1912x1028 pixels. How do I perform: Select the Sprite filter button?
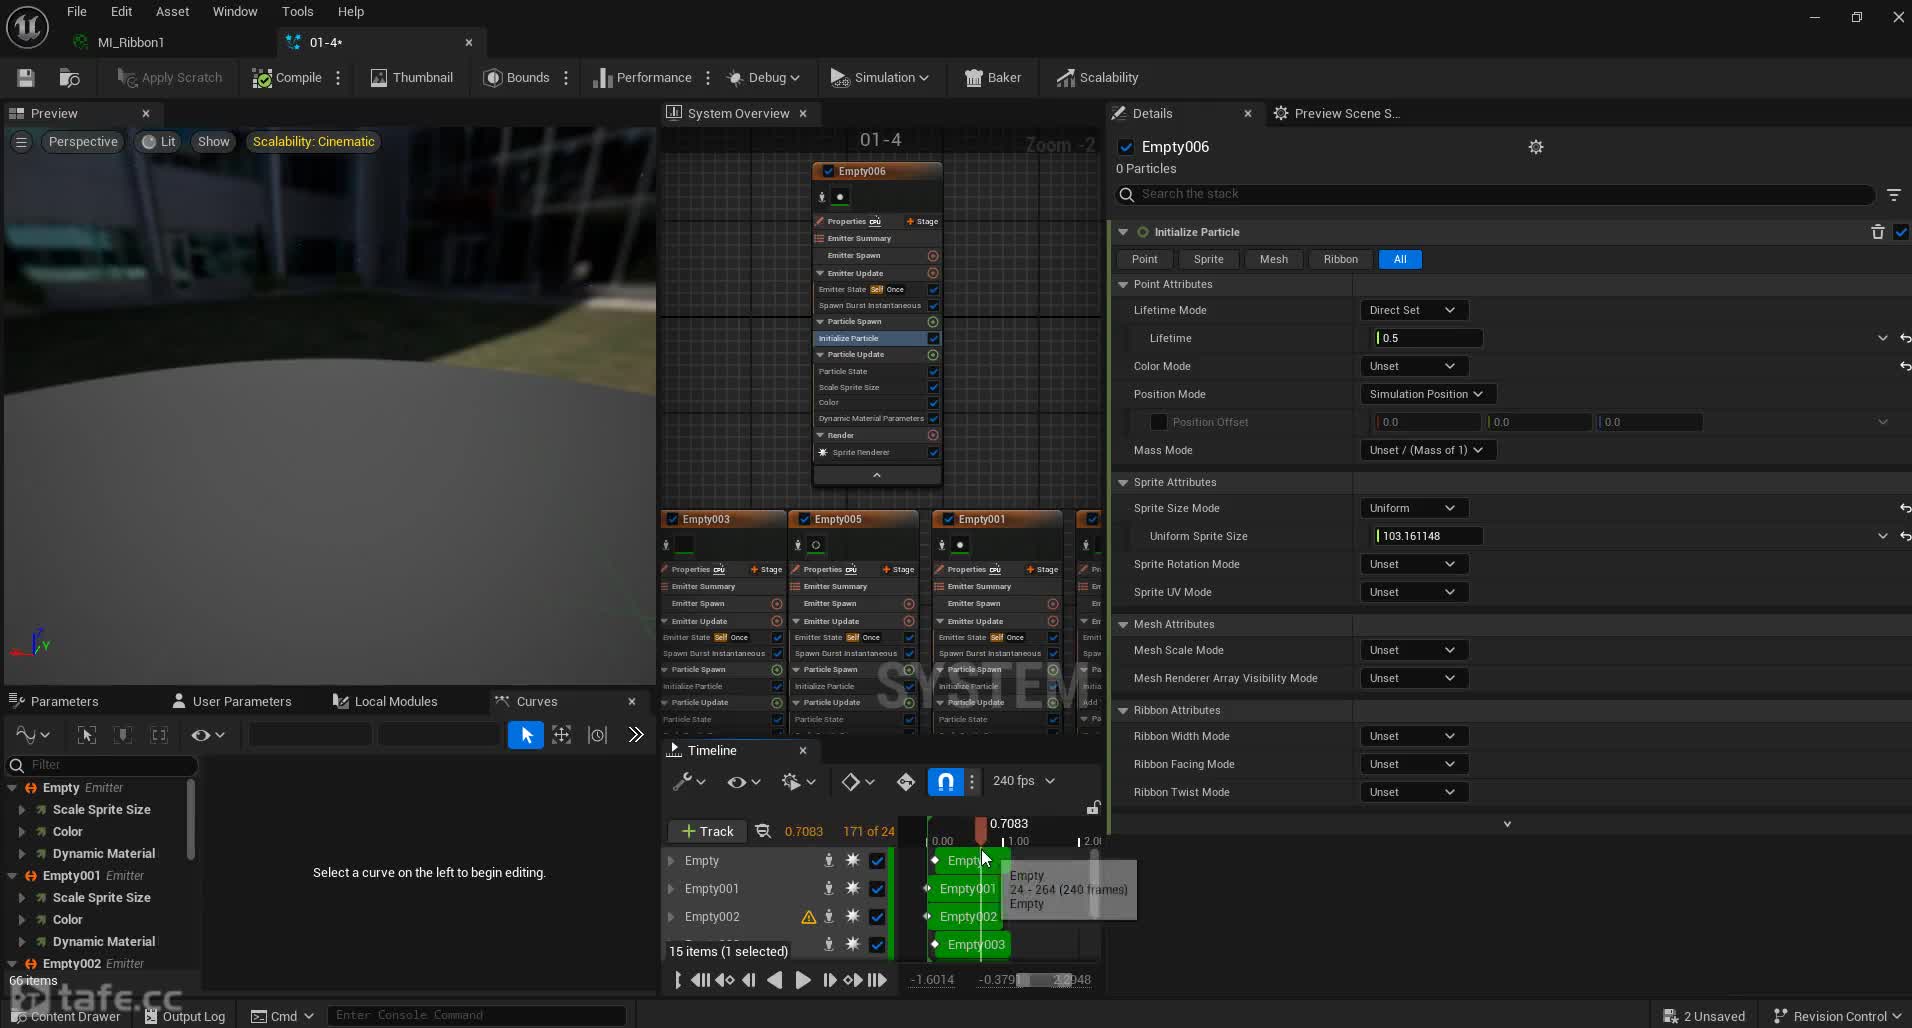pyautogui.click(x=1208, y=259)
